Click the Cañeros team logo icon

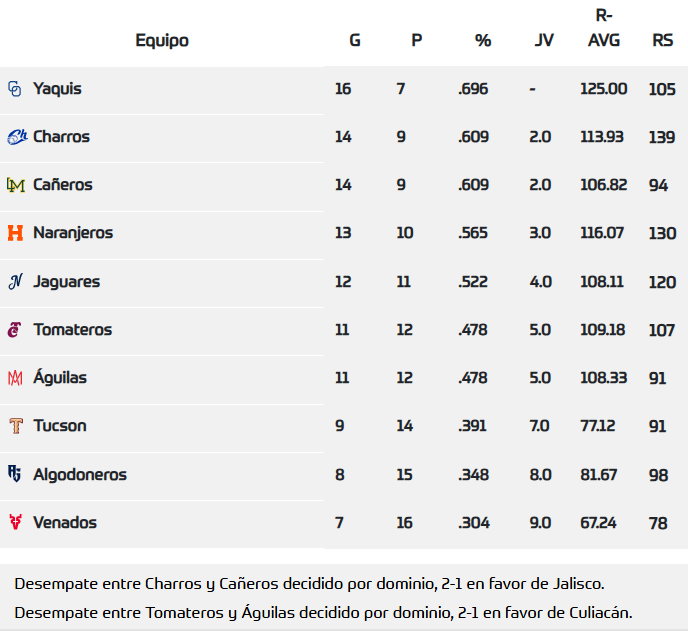coord(15,185)
